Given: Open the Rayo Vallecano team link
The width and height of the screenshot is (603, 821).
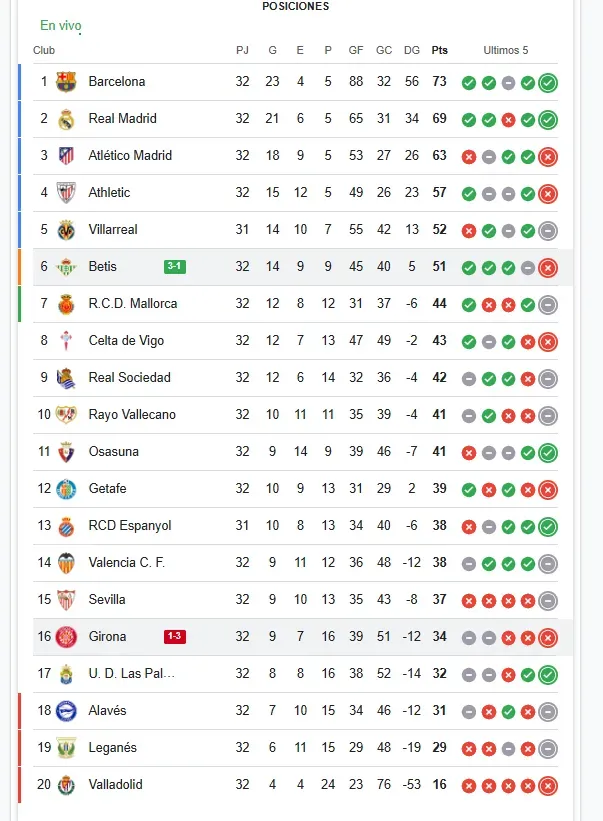Looking at the screenshot, I should tap(131, 415).
